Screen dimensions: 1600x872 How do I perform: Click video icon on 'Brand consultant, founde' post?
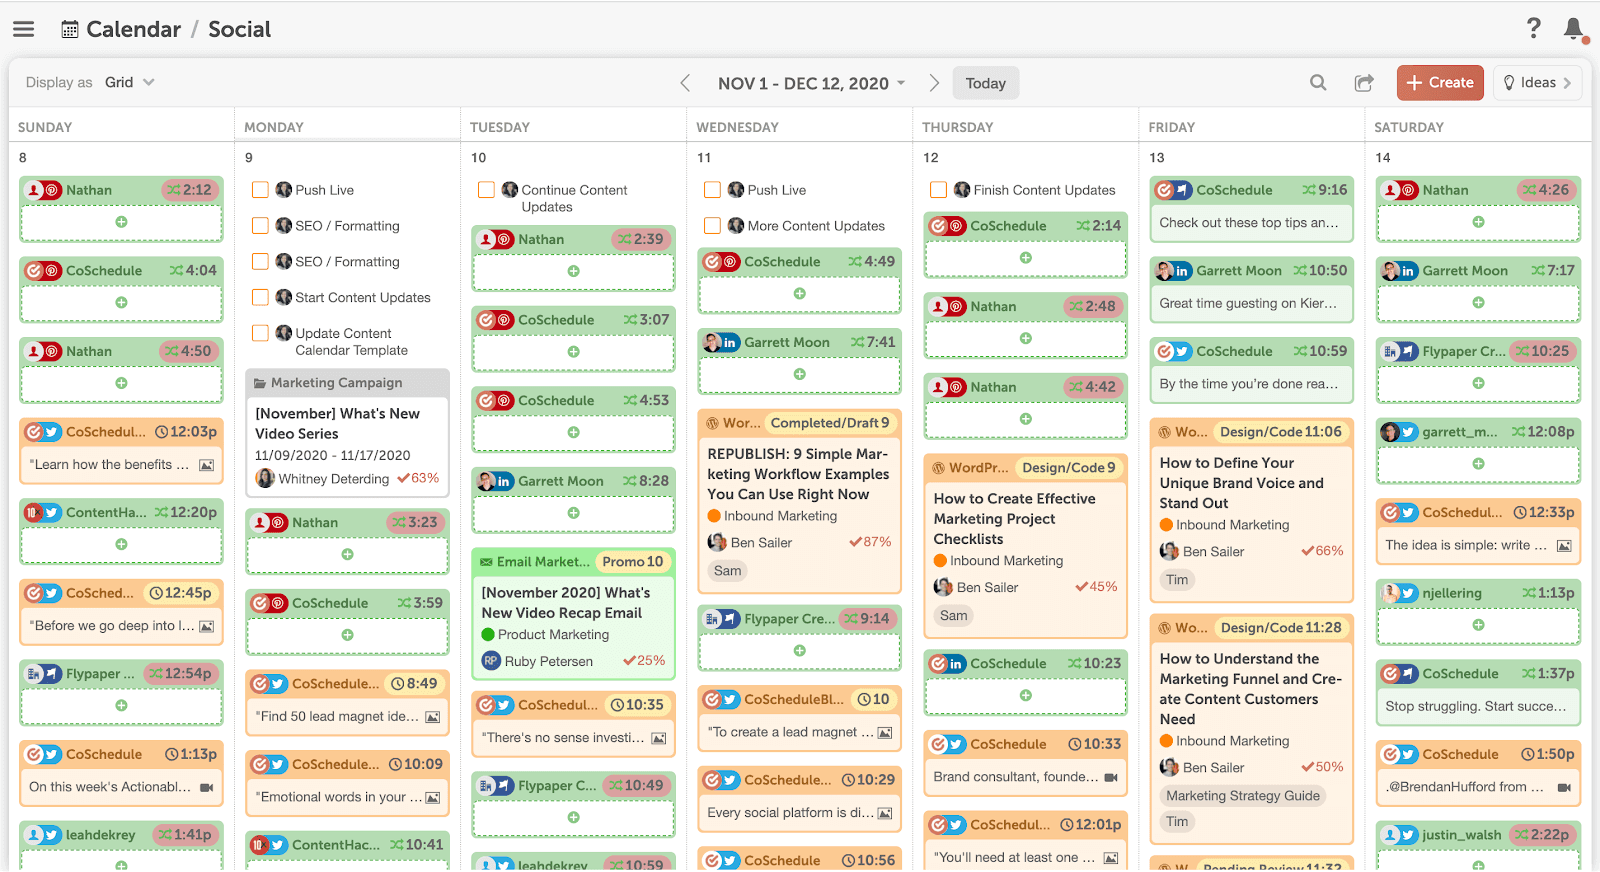coord(1111,777)
